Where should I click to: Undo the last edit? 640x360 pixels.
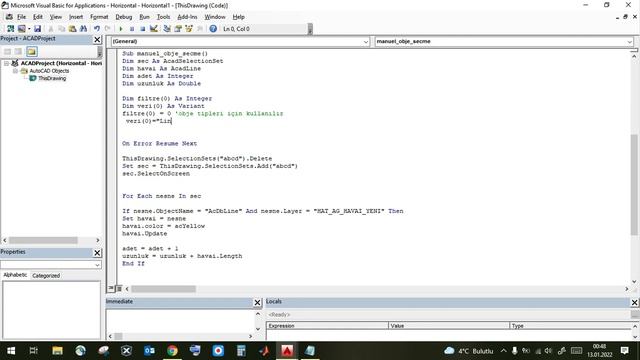tap(97, 29)
